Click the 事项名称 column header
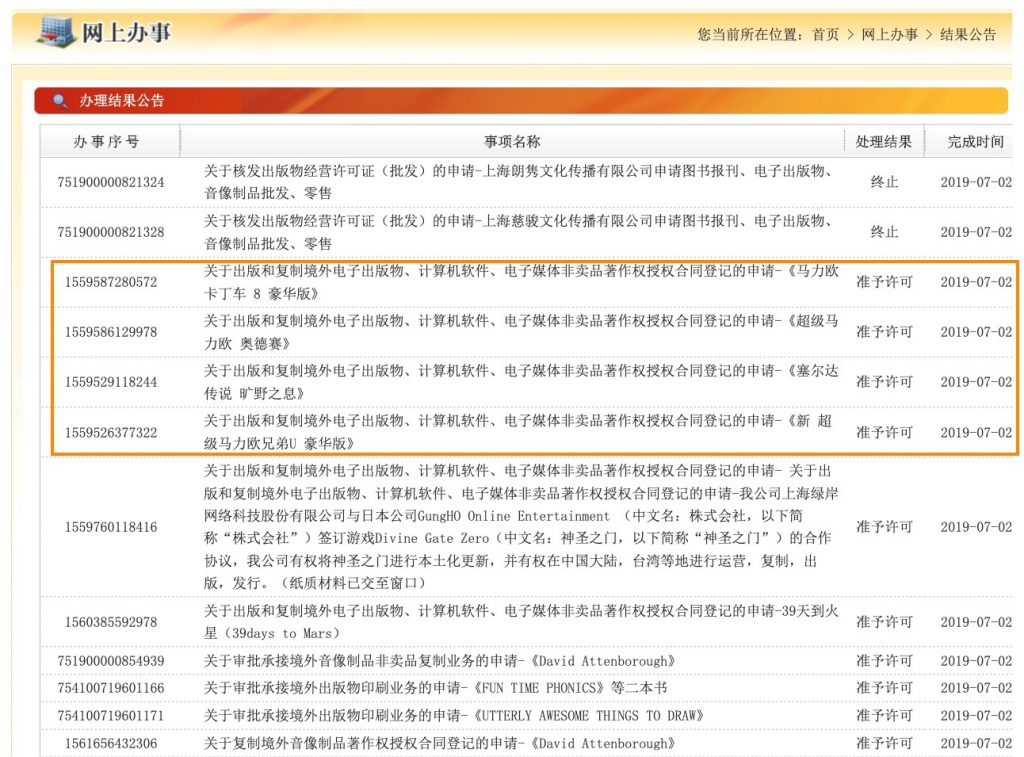 [512, 142]
